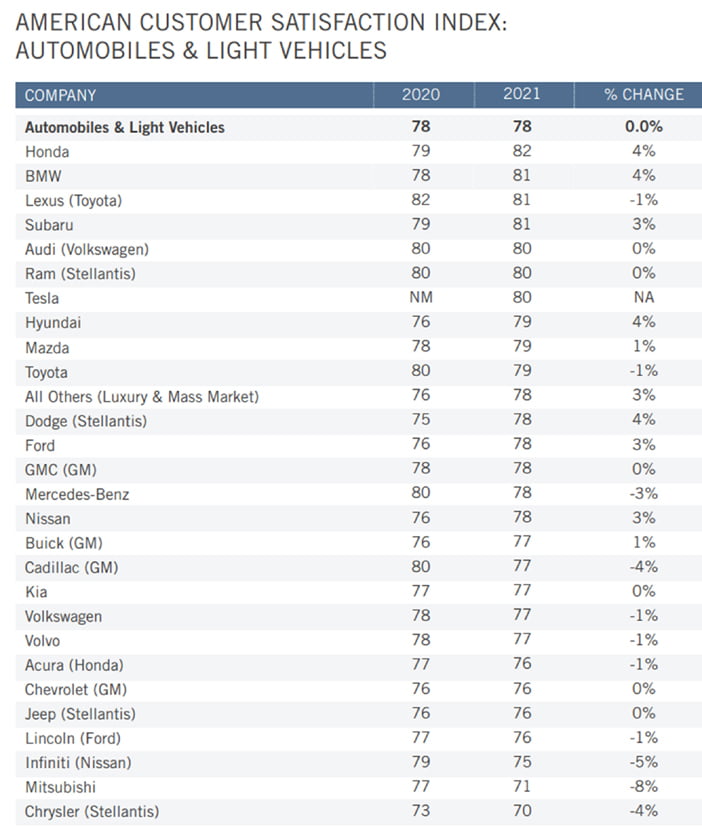
Task: Click the Infiniti (Nissan) entry
Action: (x=78, y=763)
